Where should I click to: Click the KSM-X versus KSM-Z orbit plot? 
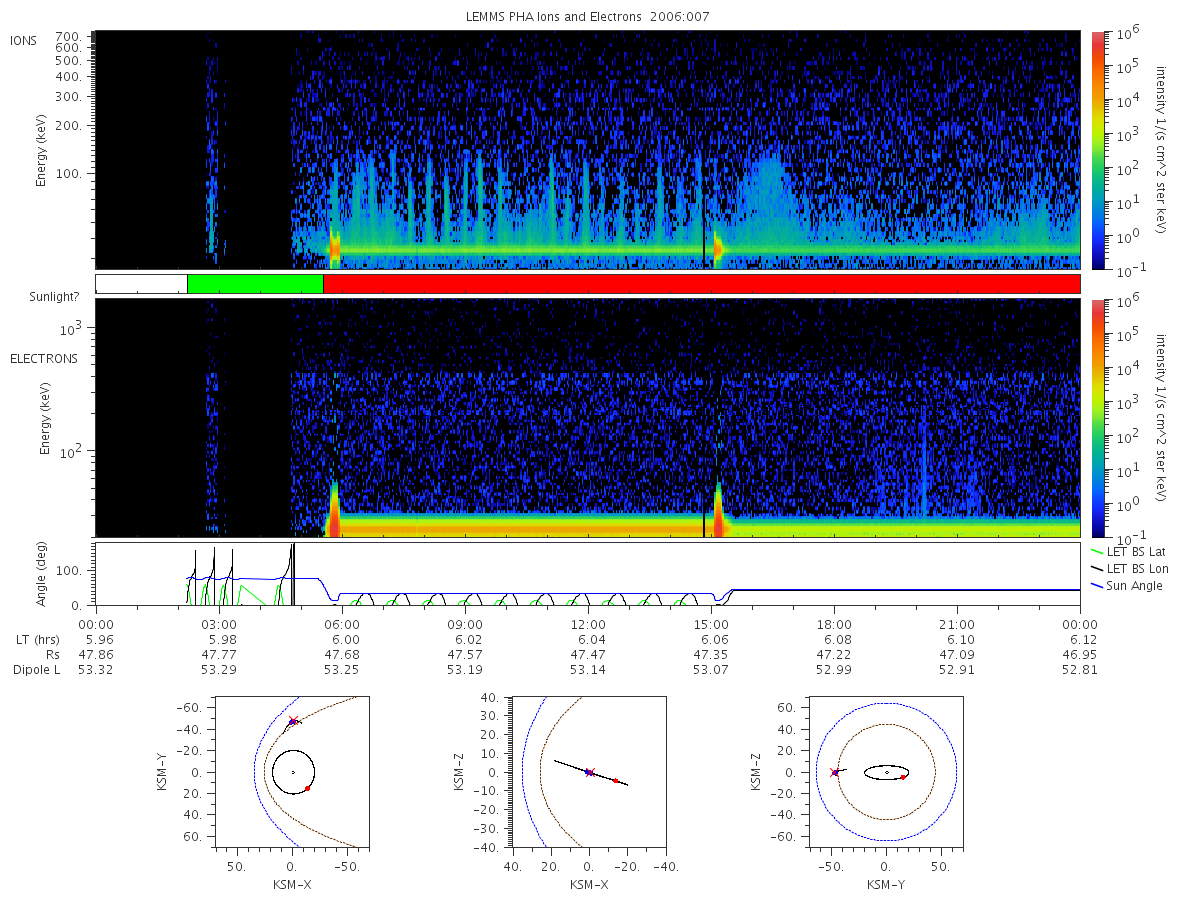(x=588, y=772)
